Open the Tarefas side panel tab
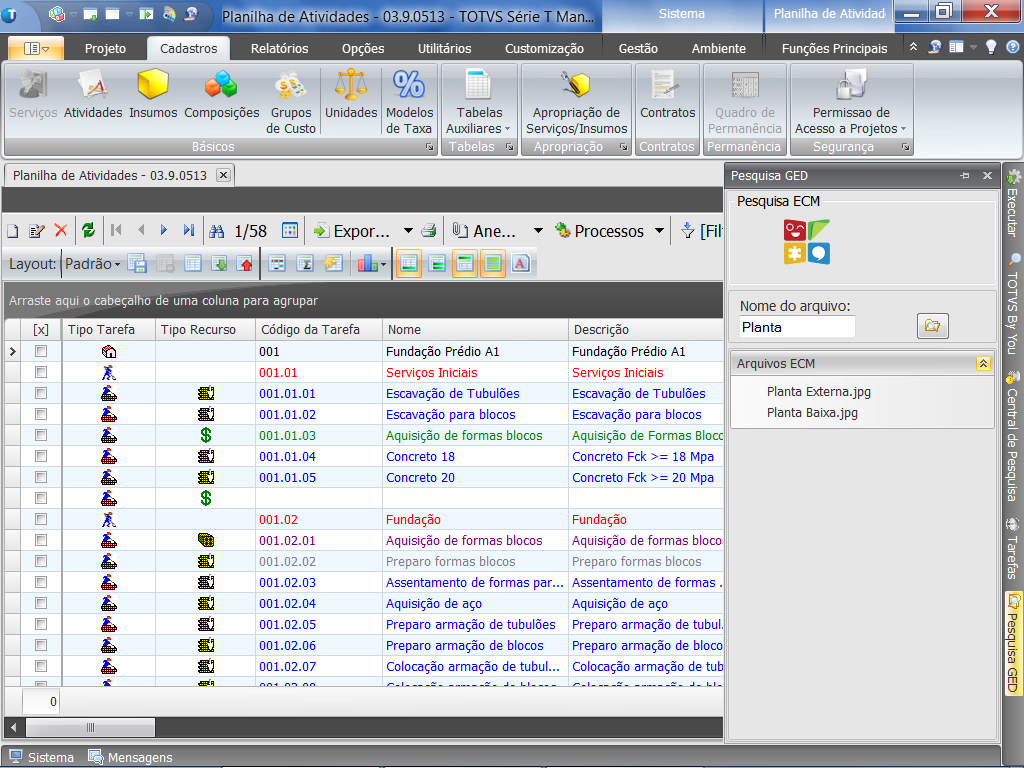 click(x=1013, y=549)
